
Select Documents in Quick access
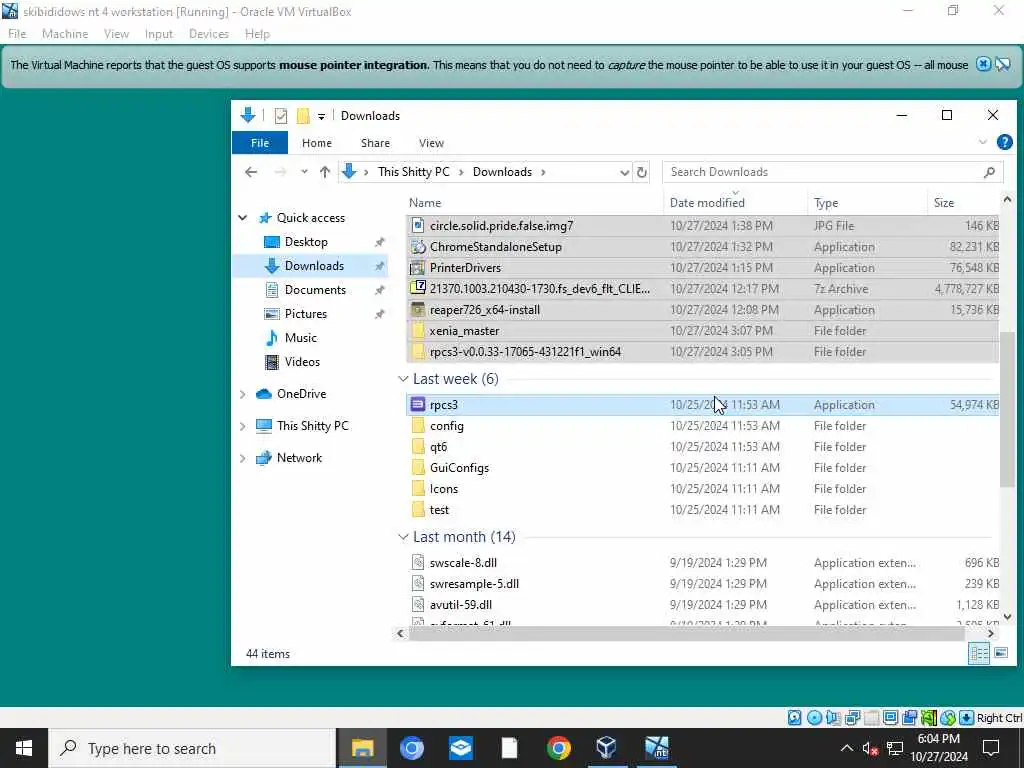click(315, 290)
